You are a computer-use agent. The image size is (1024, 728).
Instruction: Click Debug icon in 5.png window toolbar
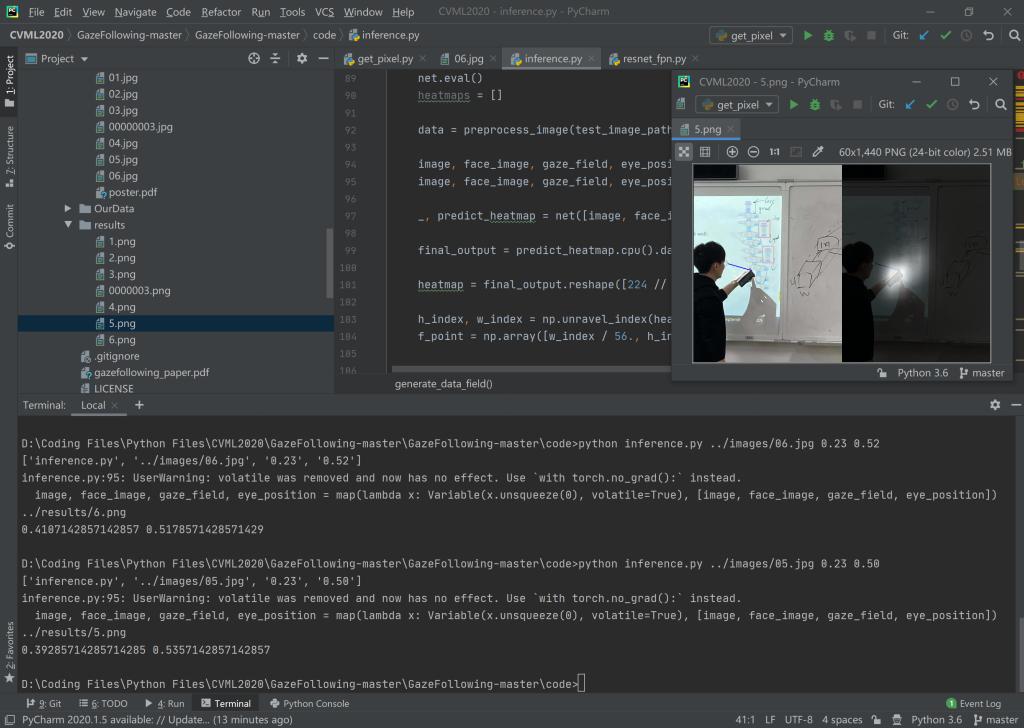click(x=814, y=104)
